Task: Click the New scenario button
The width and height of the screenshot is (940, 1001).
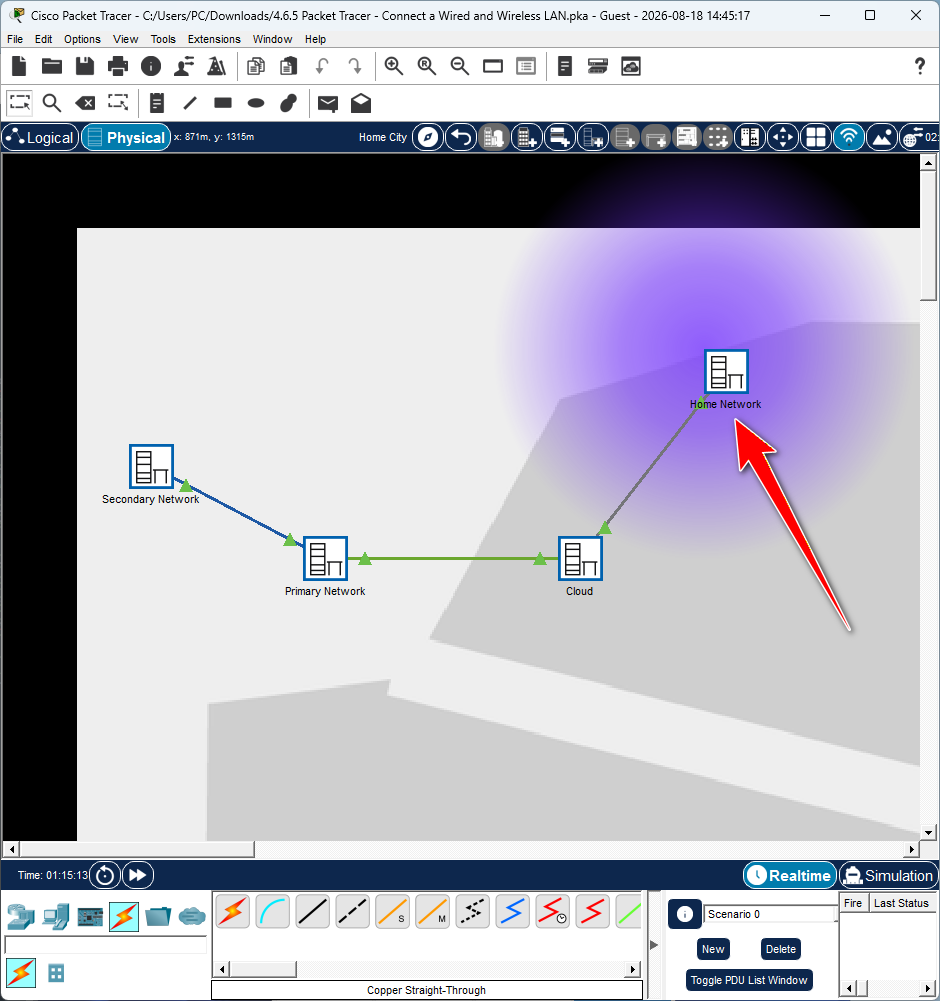Action: click(x=713, y=949)
